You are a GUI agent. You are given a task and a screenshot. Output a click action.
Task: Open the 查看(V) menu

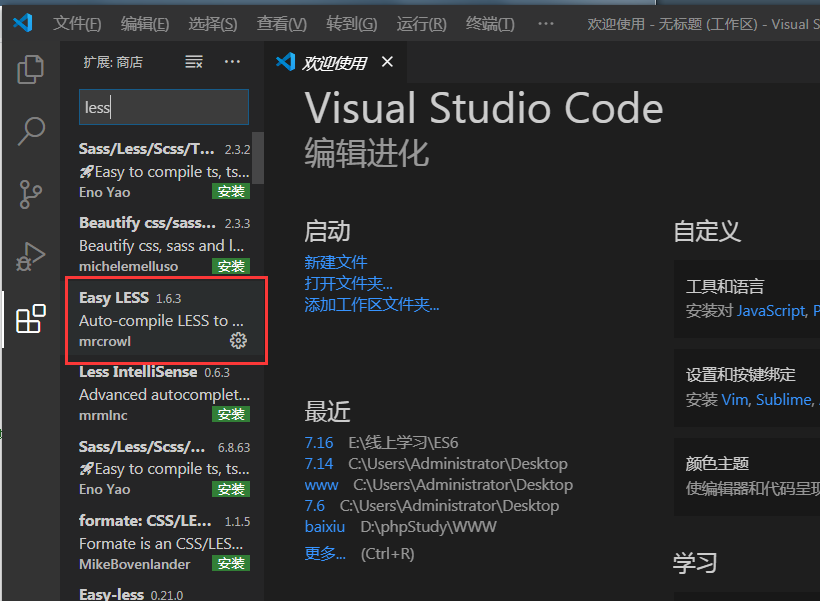(282, 24)
